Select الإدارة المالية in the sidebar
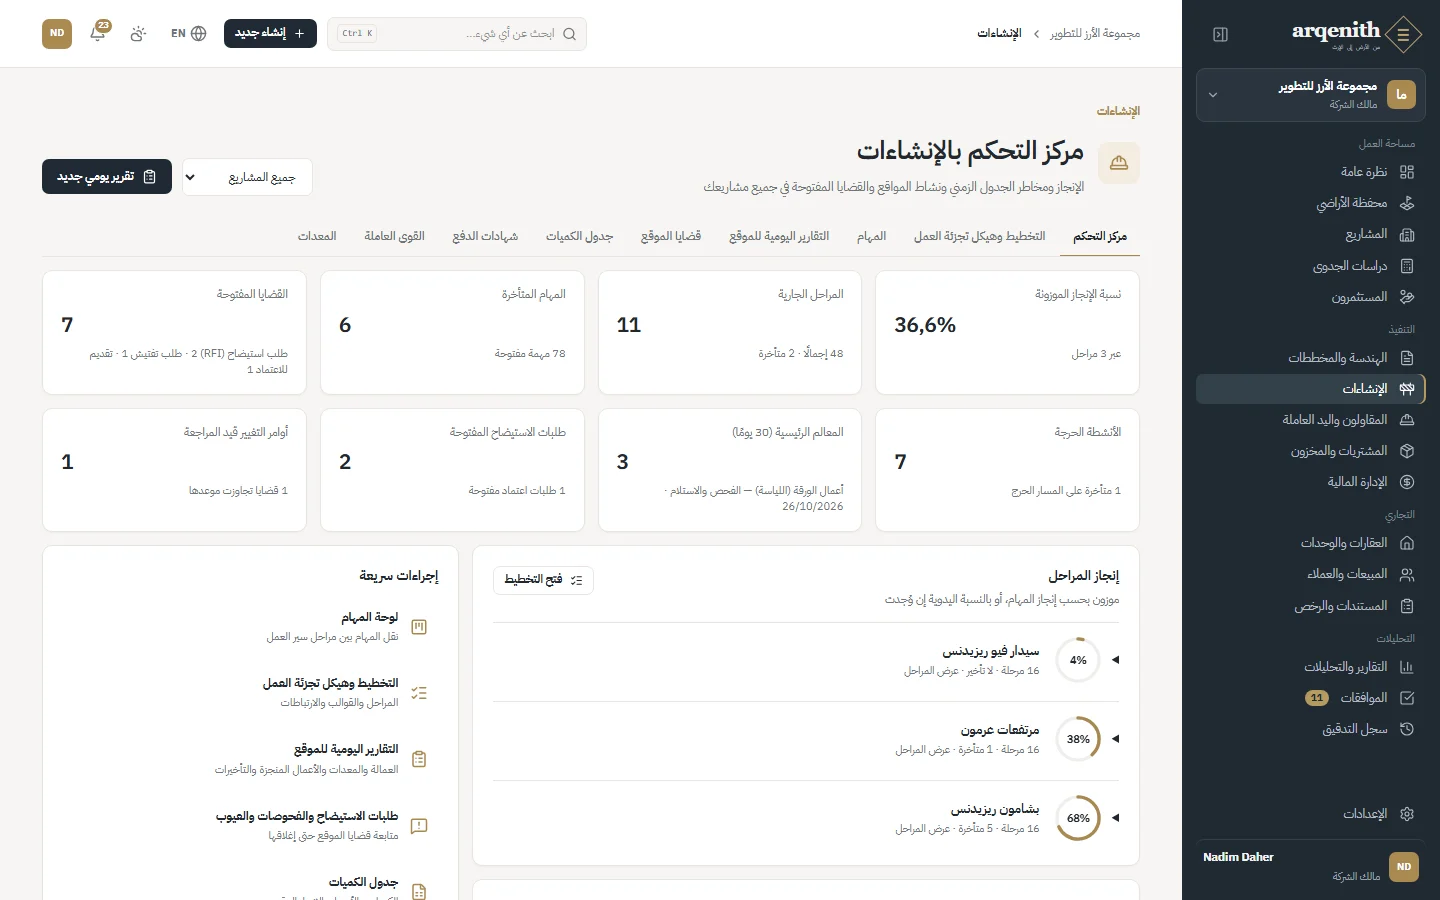Viewport: 1440px width, 900px height. point(1311,482)
